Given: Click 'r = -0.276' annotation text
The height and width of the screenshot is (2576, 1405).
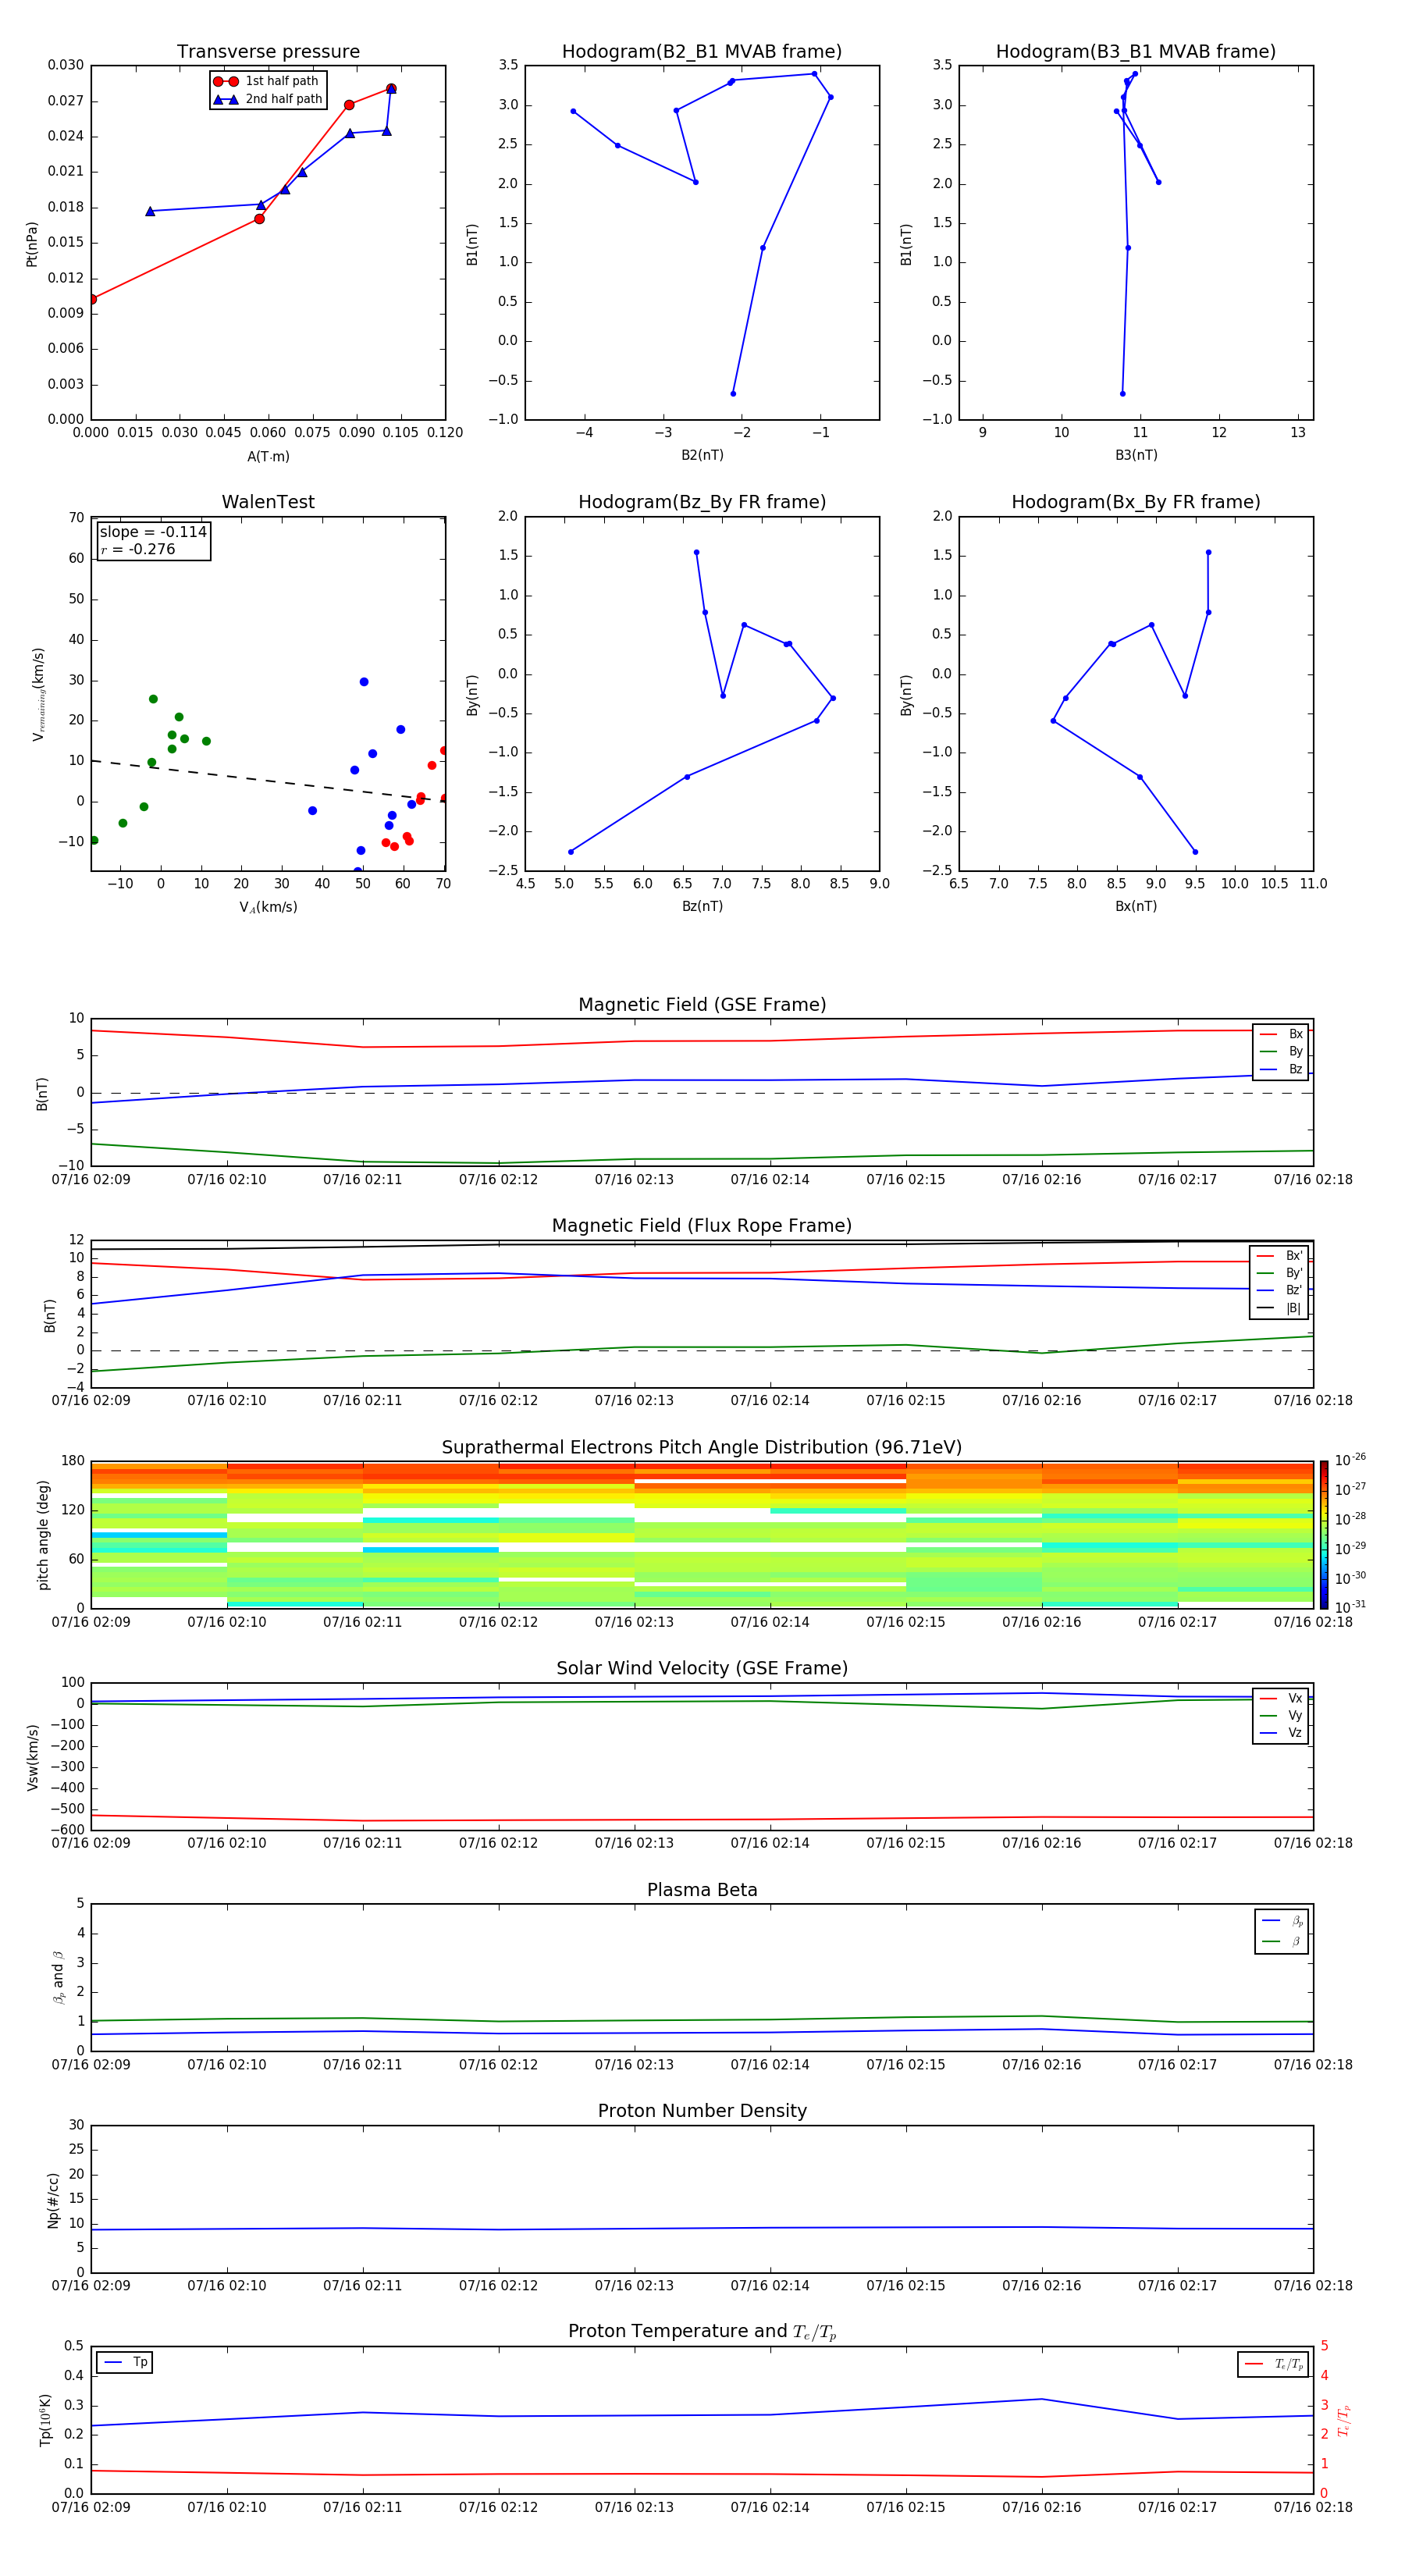Looking at the screenshot, I should [138, 549].
